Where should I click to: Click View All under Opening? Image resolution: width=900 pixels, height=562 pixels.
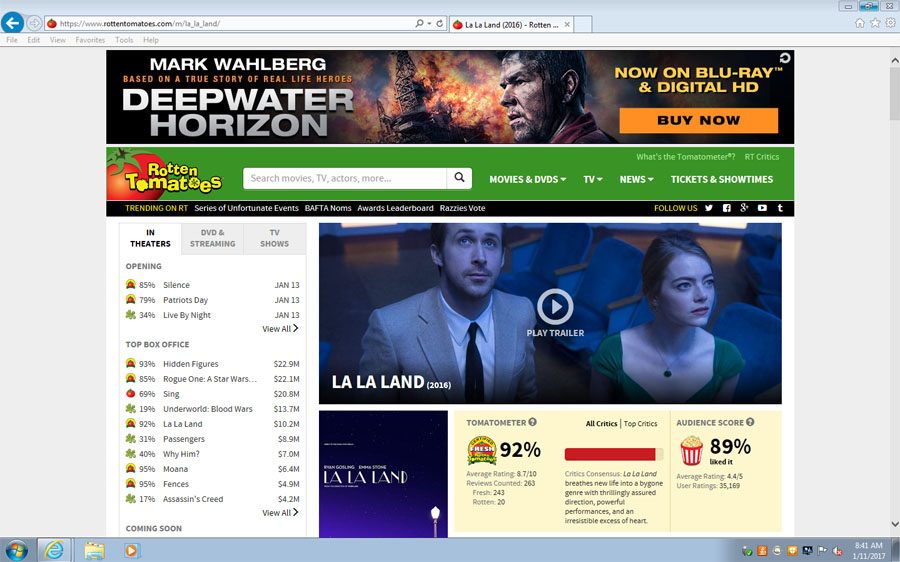pos(280,328)
